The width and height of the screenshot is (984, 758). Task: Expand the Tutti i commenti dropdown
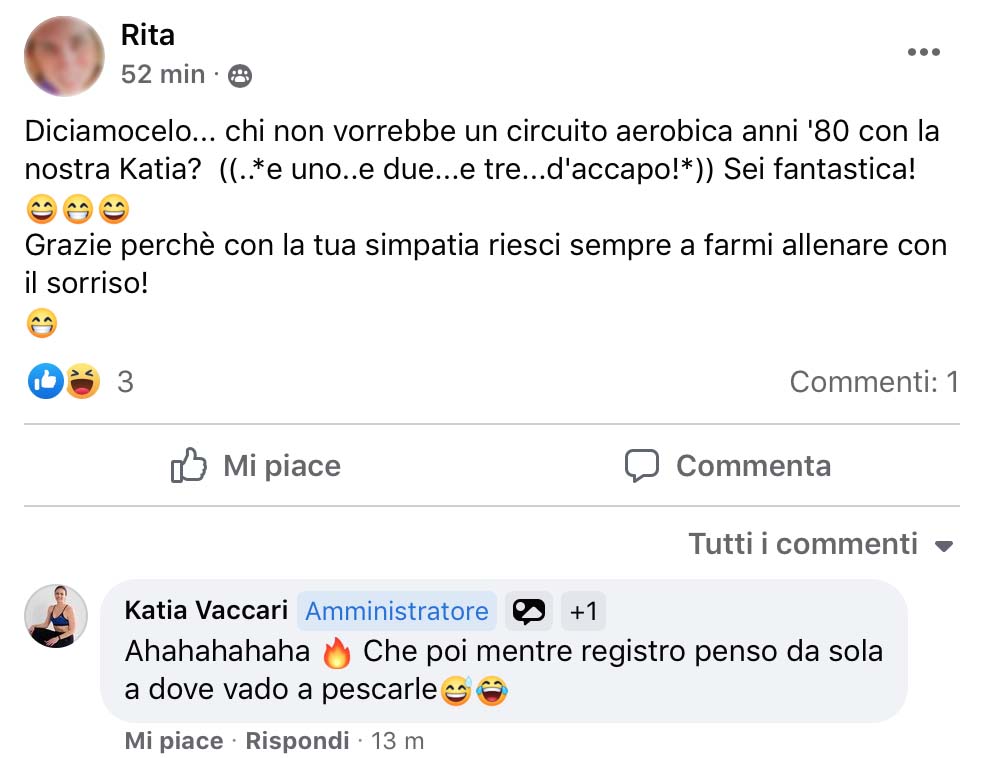(820, 544)
